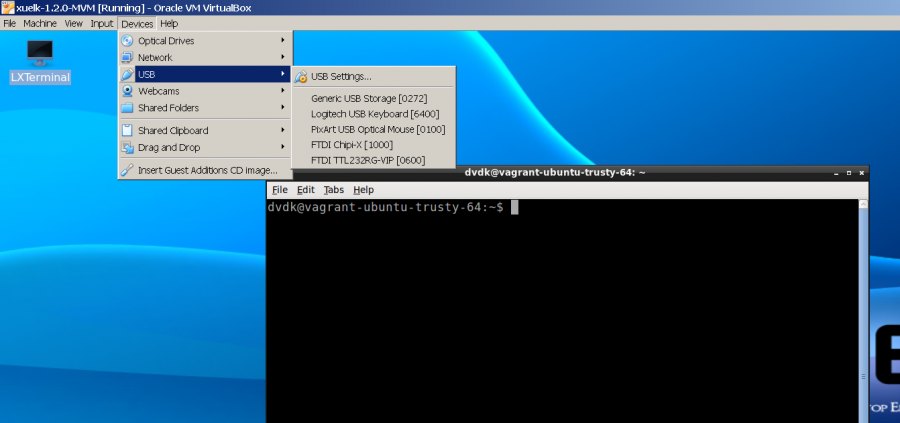The width and height of the screenshot is (900, 423).
Task: Select the PixArt USB Optical Mouse entry
Action: 377,129
